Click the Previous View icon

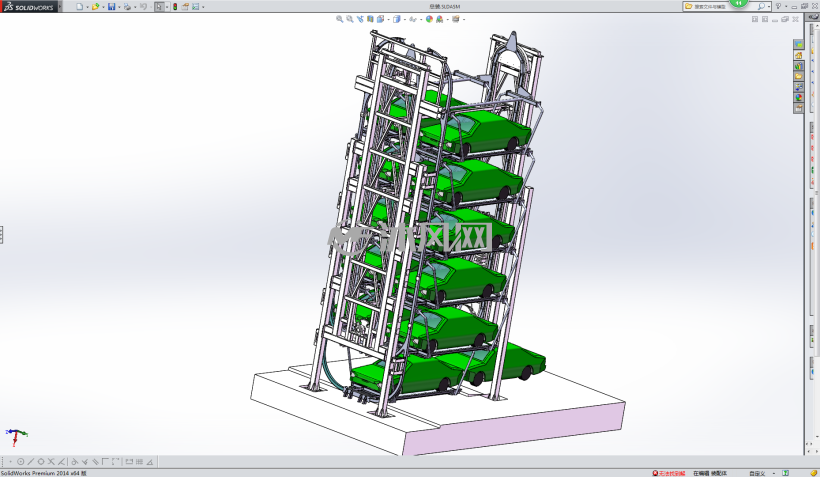pos(360,19)
